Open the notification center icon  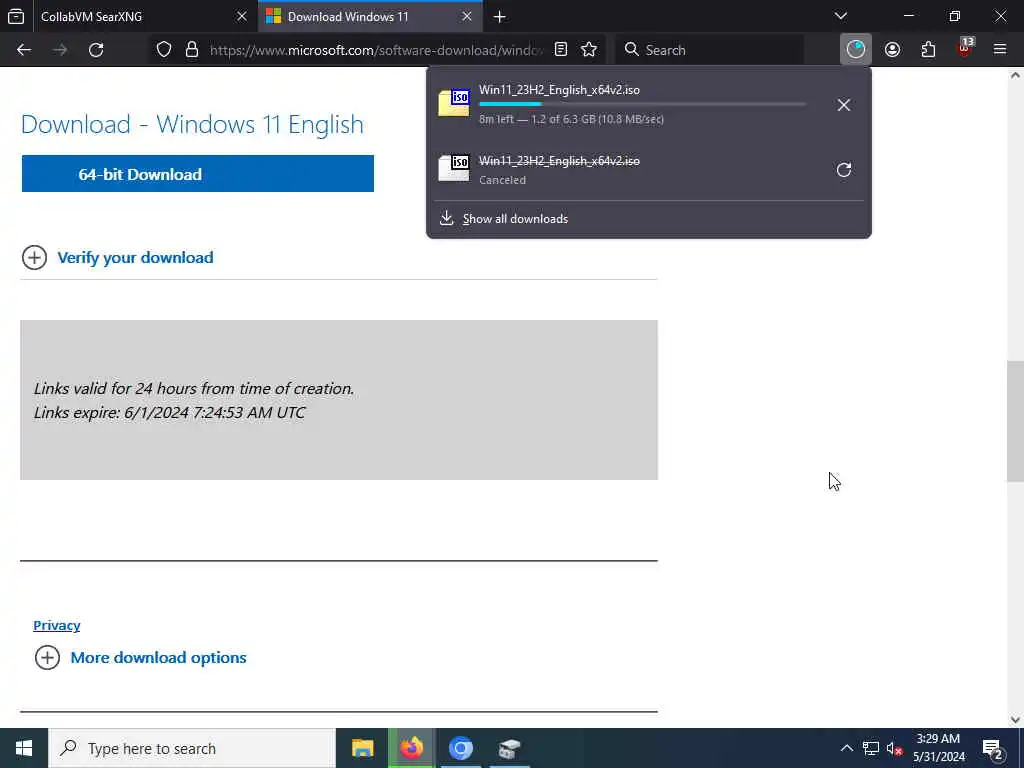coord(993,748)
